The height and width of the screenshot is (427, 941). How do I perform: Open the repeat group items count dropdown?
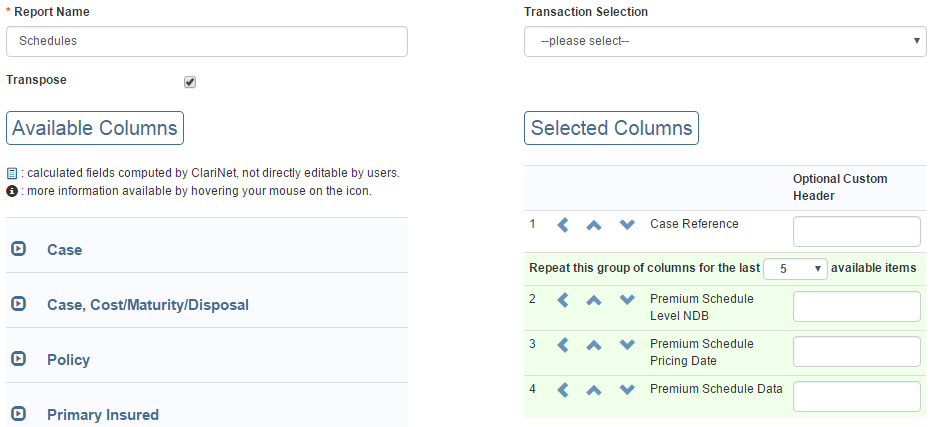point(794,269)
